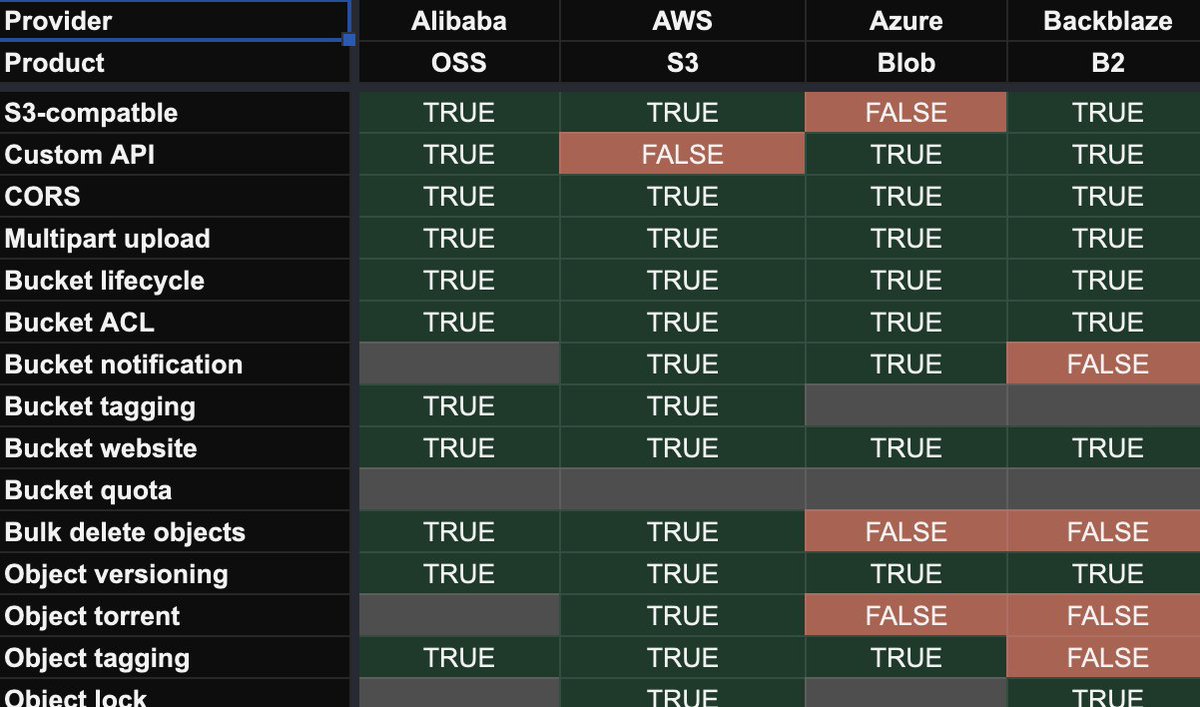Select the blue fill handle on Provider cell

point(349,40)
